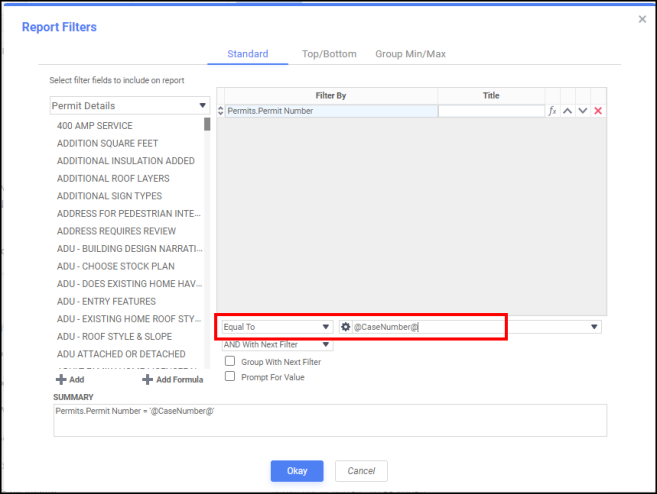
Task: Select ADDITIONAL ROOF LAYERS field
Action: point(113,178)
